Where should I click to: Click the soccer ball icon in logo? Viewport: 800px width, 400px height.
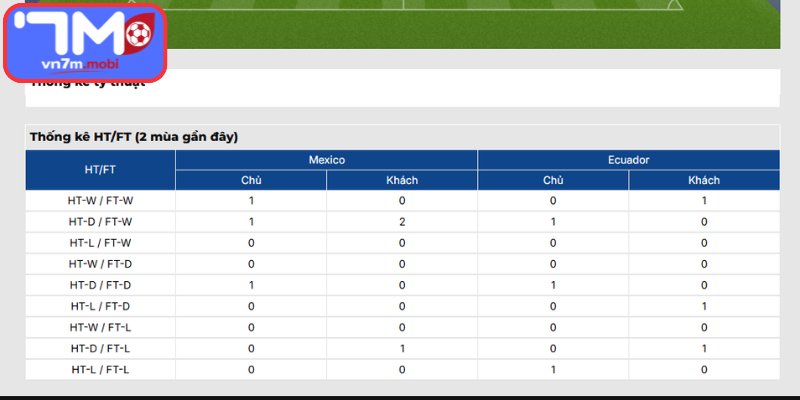click(138, 34)
